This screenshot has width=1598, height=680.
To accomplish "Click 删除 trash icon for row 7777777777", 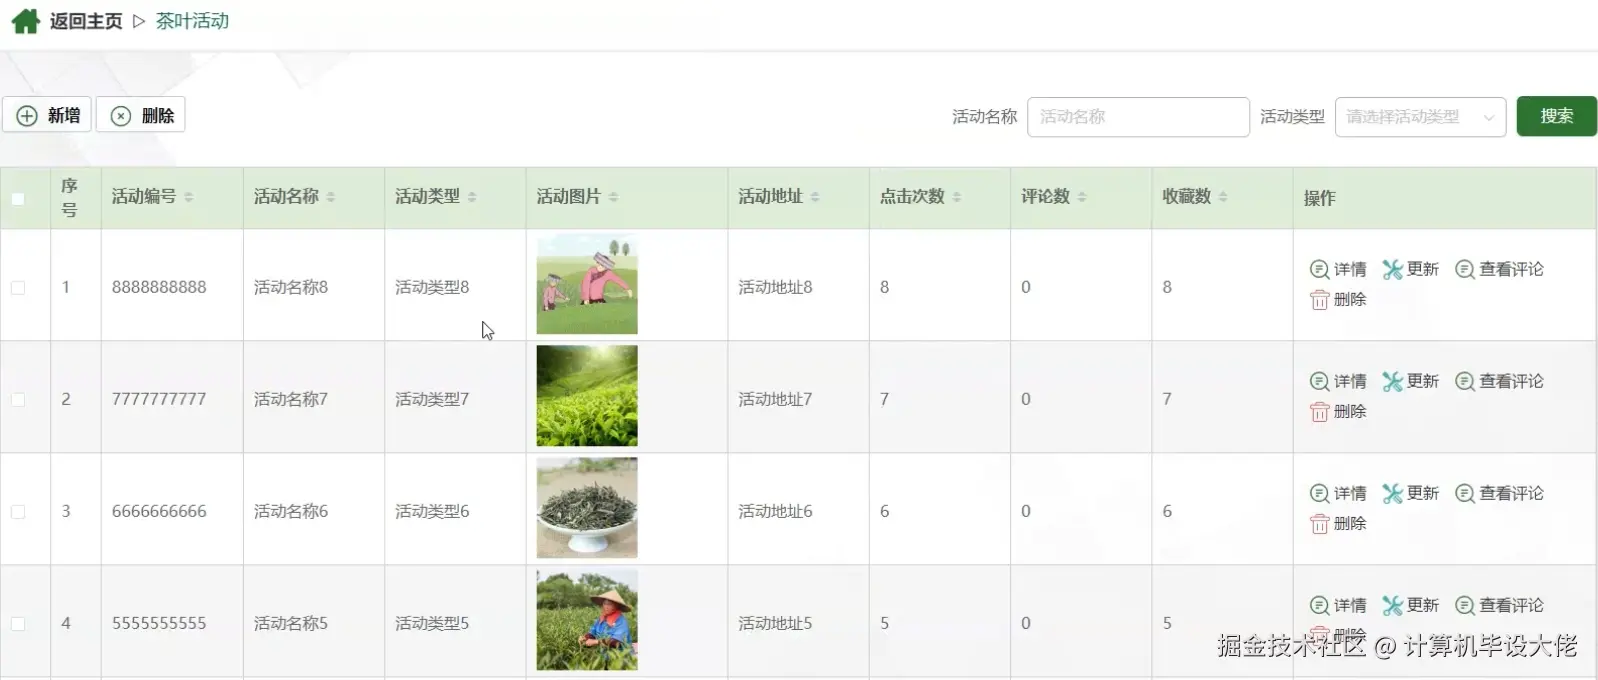I will pos(1319,411).
